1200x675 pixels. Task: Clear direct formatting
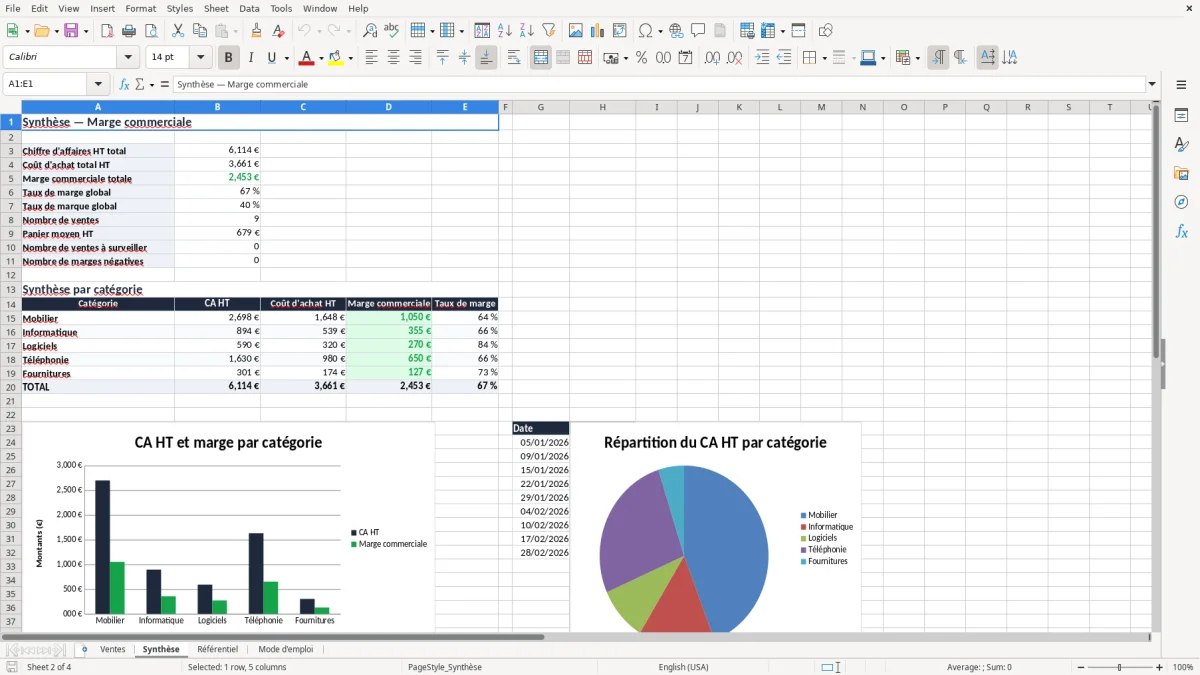click(x=277, y=31)
